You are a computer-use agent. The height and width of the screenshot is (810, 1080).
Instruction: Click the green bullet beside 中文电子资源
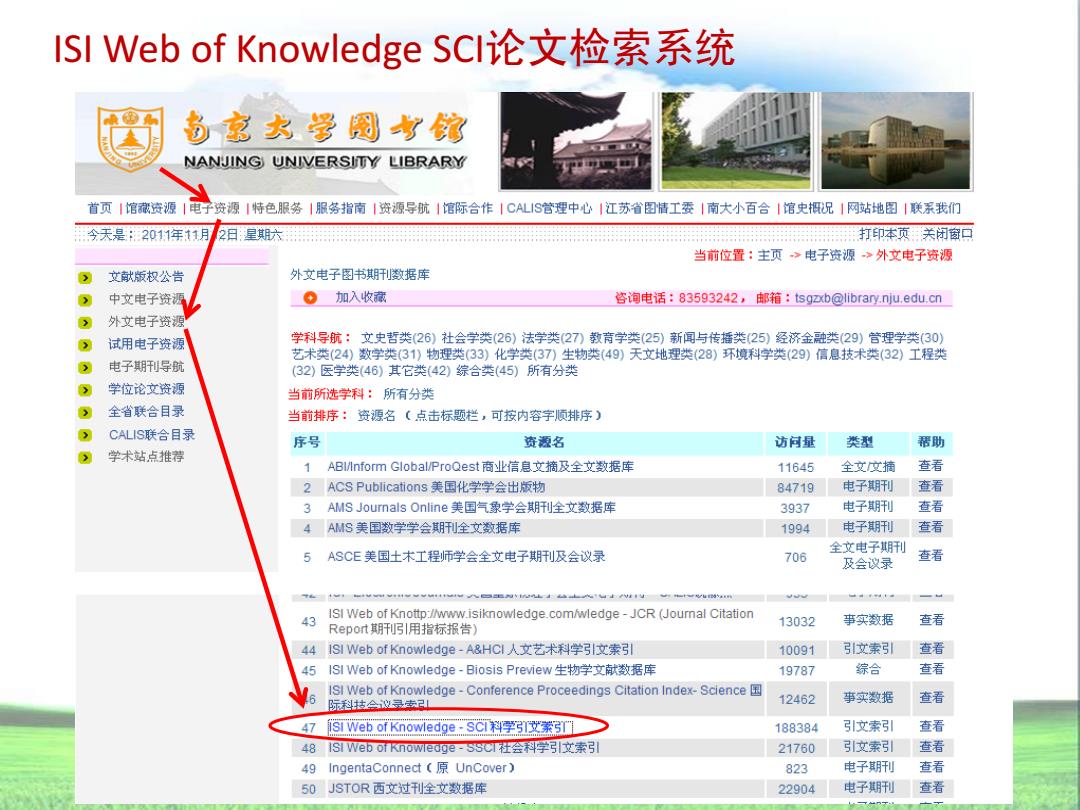pyautogui.click(x=85, y=300)
